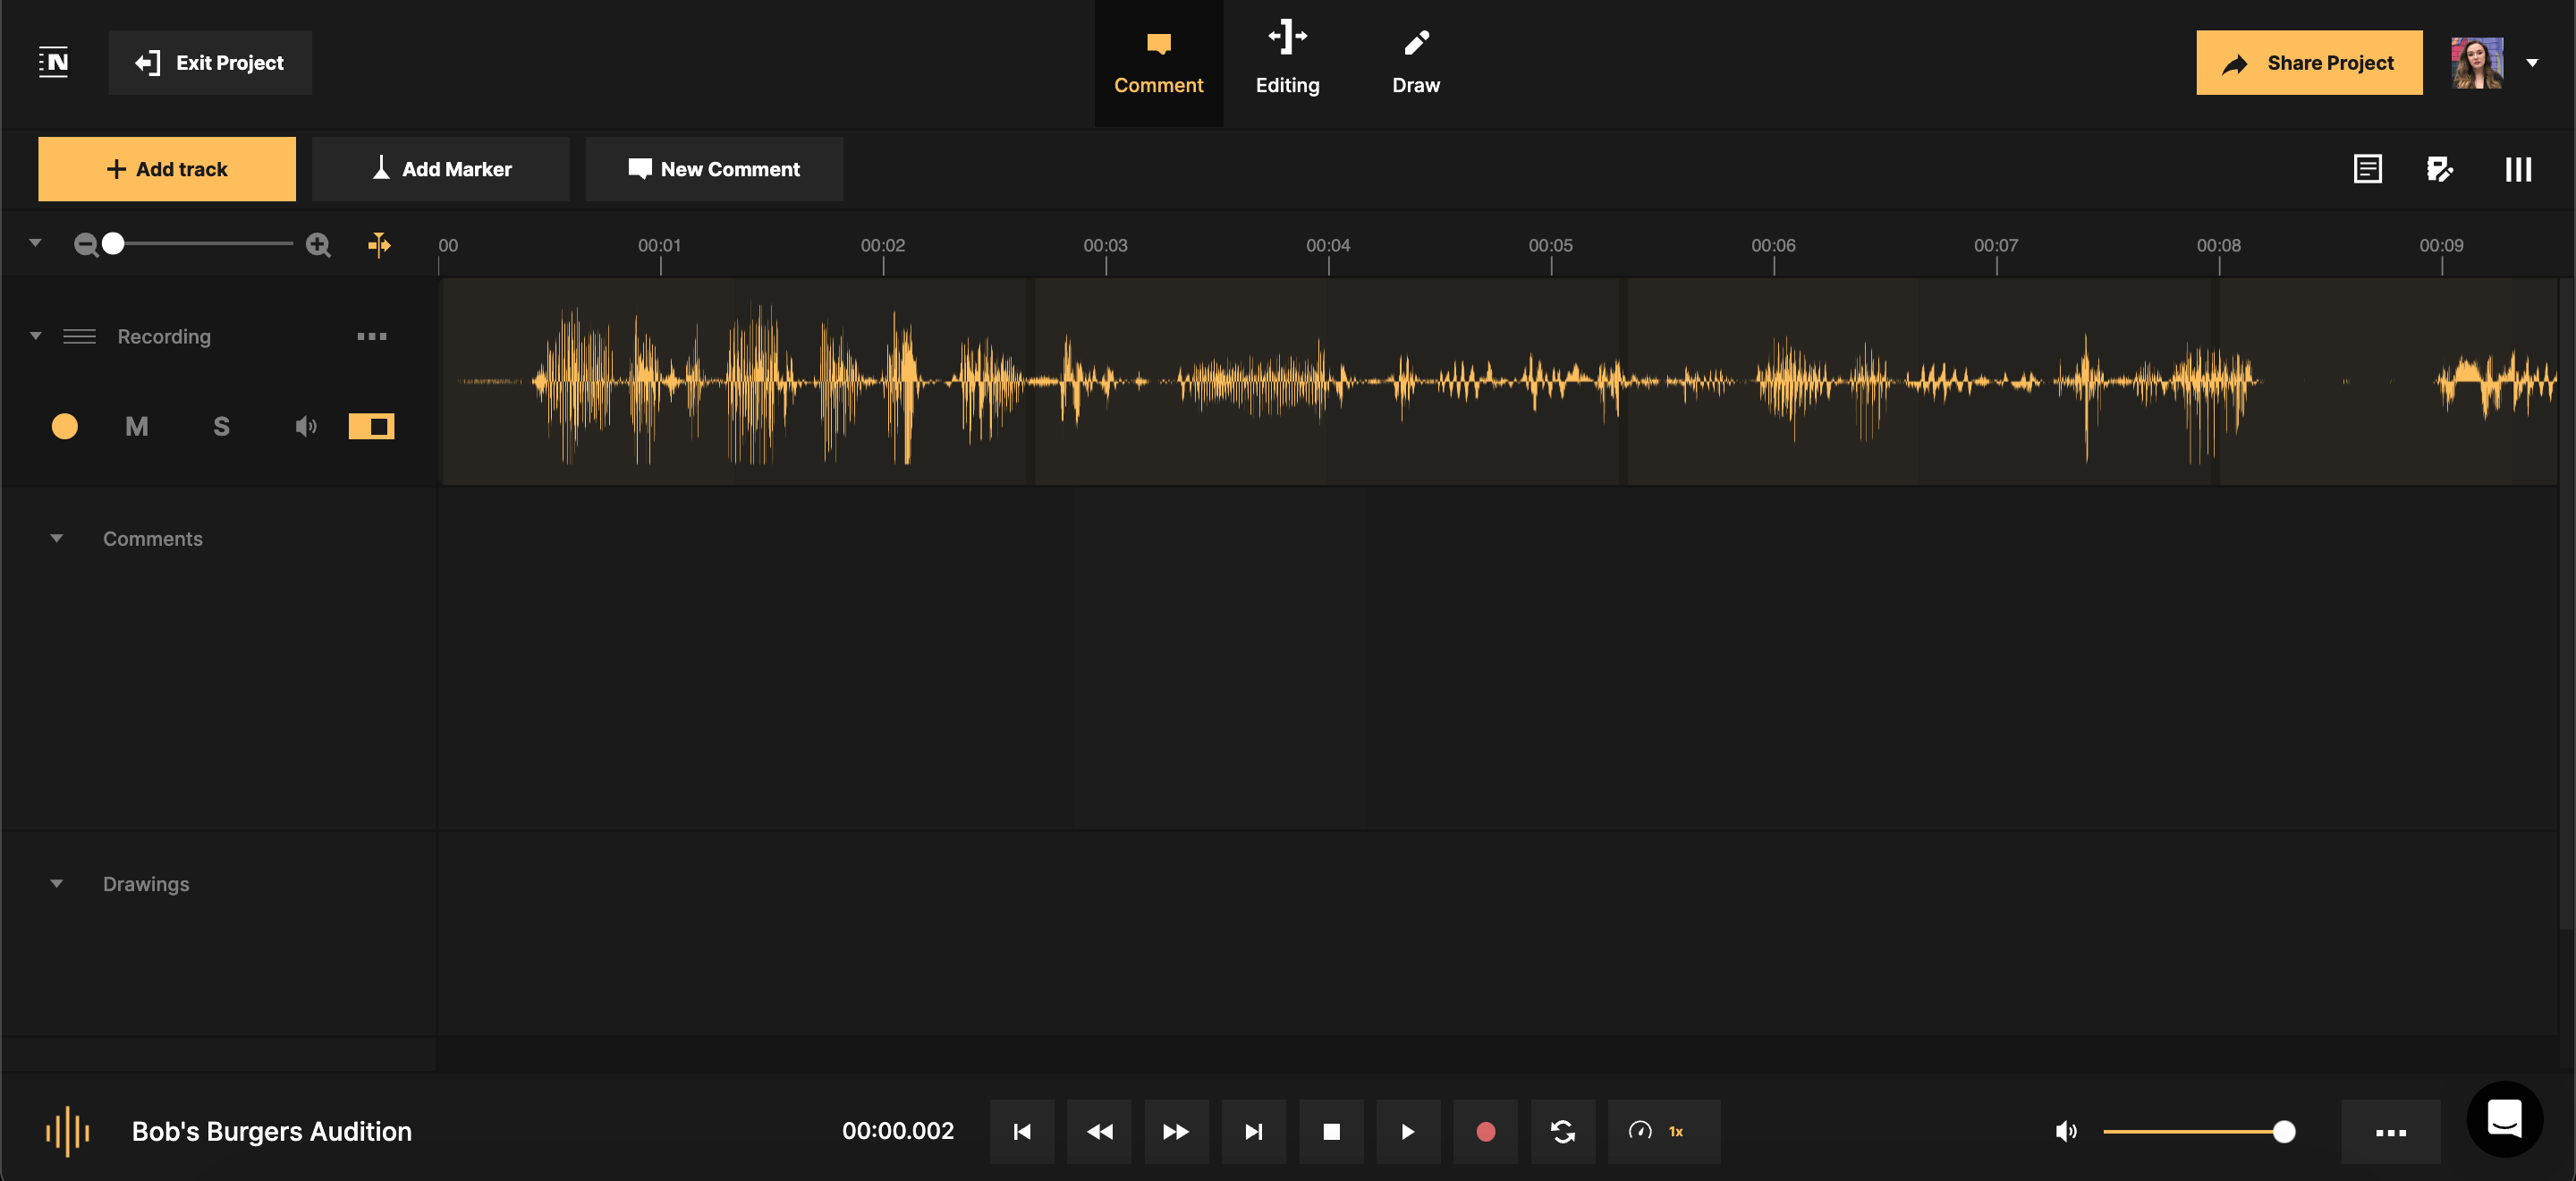This screenshot has width=2576, height=1181.
Task: Adjust the master volume slider
Action: [x=2283, y=1131]
